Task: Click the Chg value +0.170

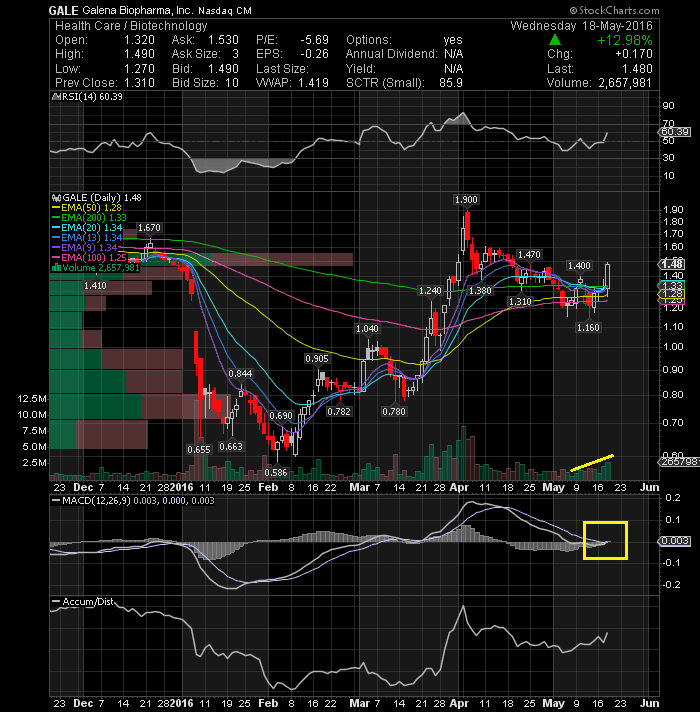Action: (634, 54)
